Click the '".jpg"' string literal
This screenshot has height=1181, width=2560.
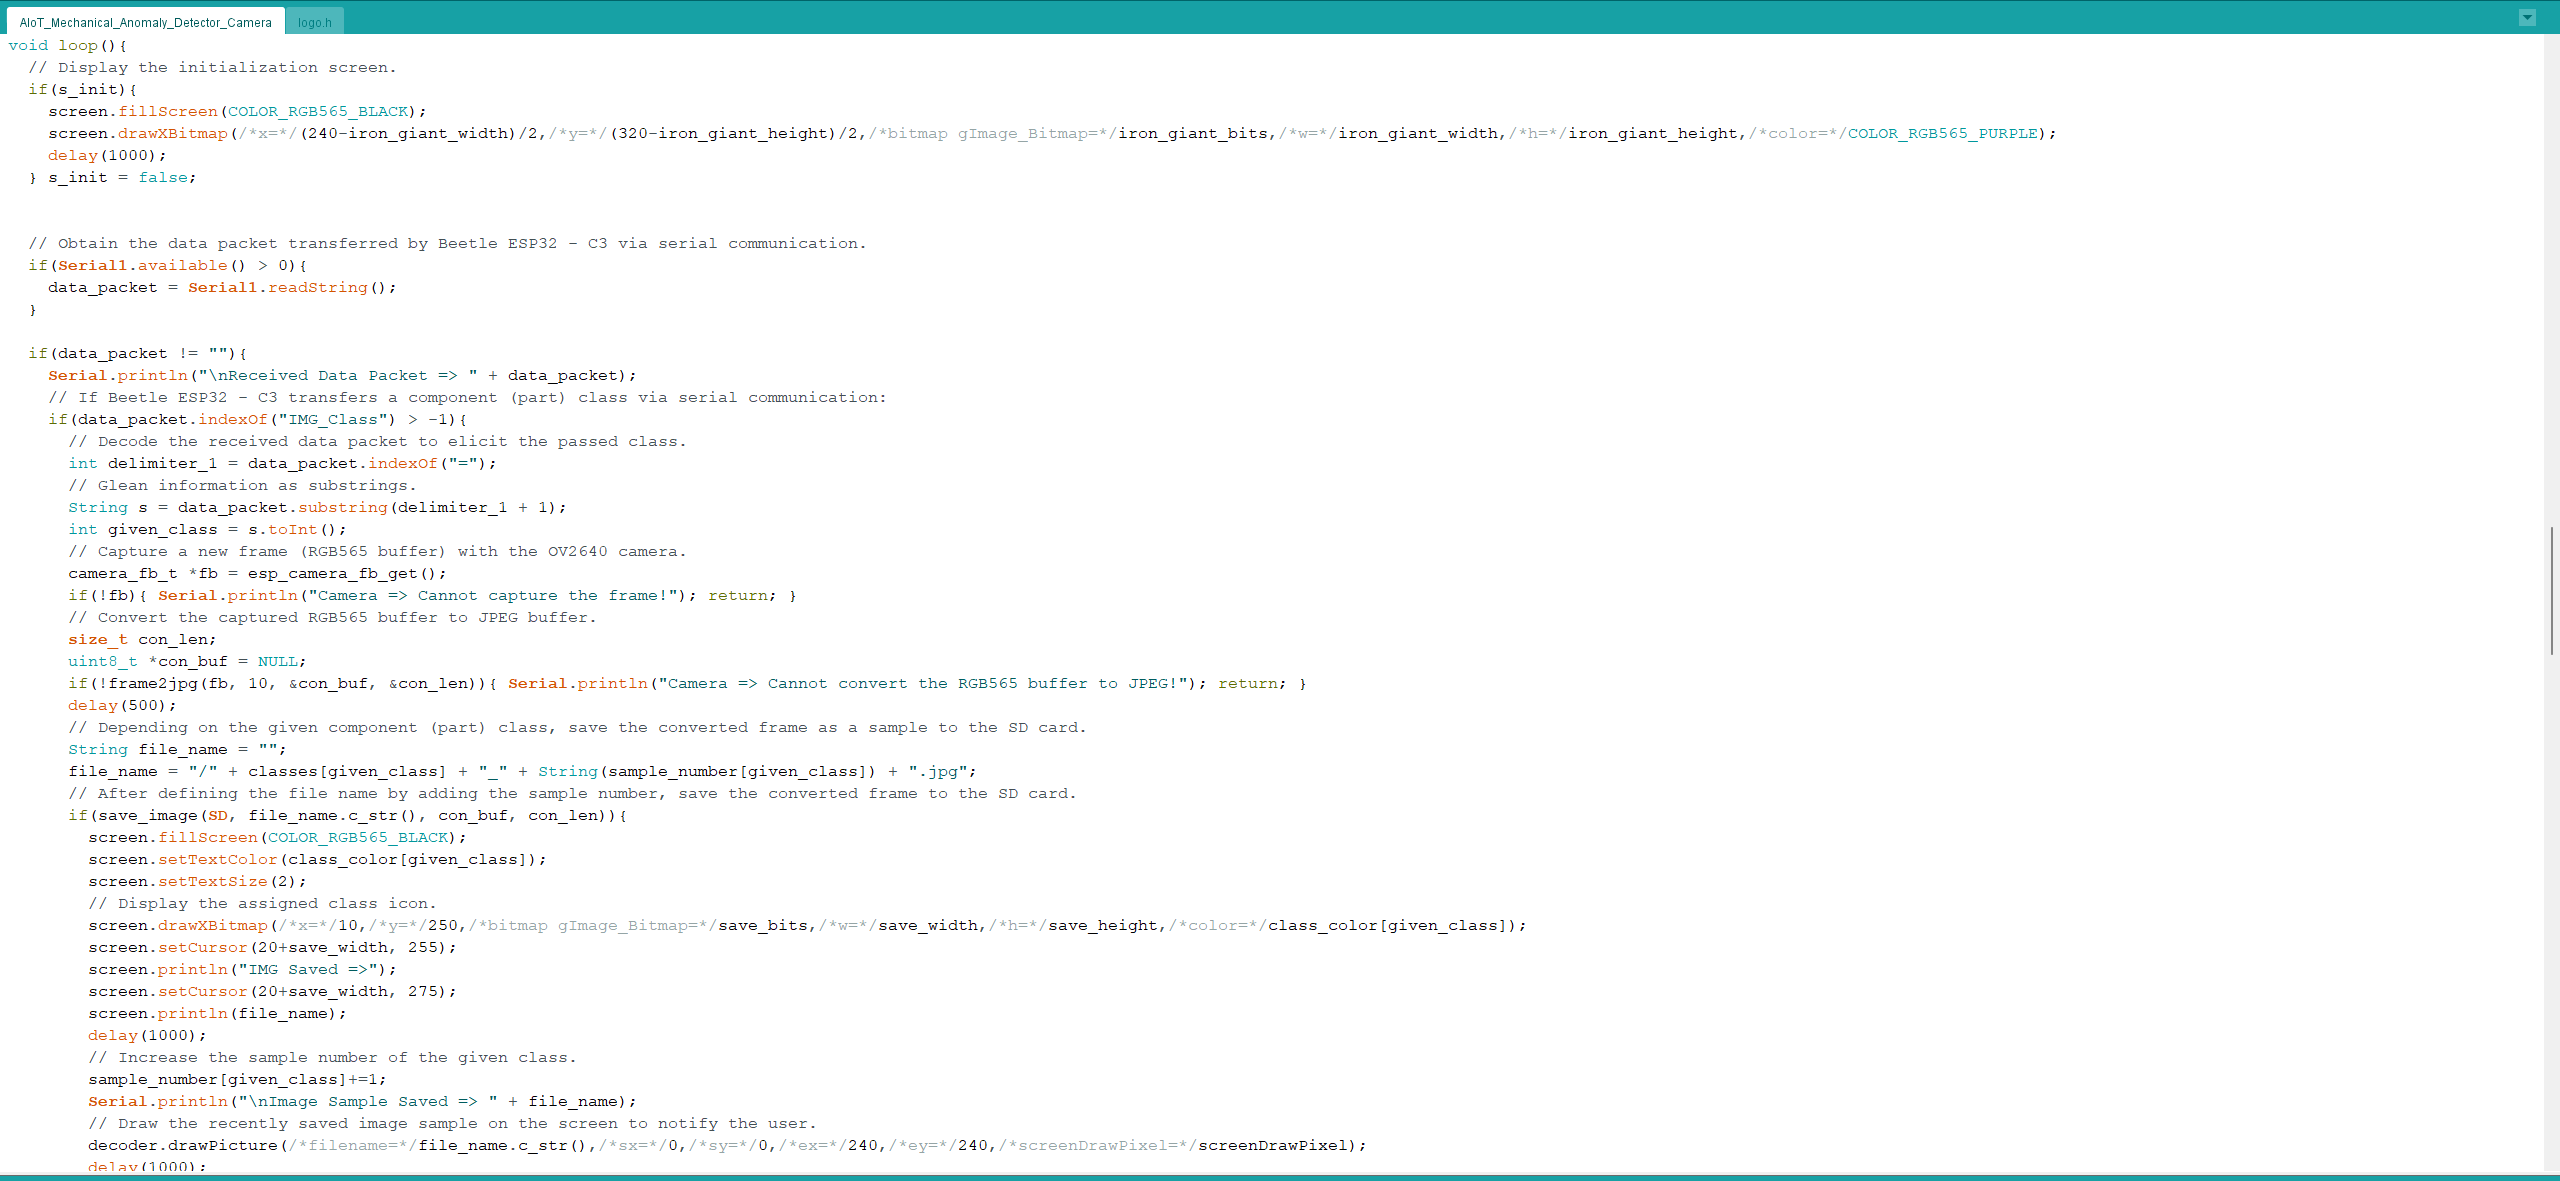(x=938, y=772)
